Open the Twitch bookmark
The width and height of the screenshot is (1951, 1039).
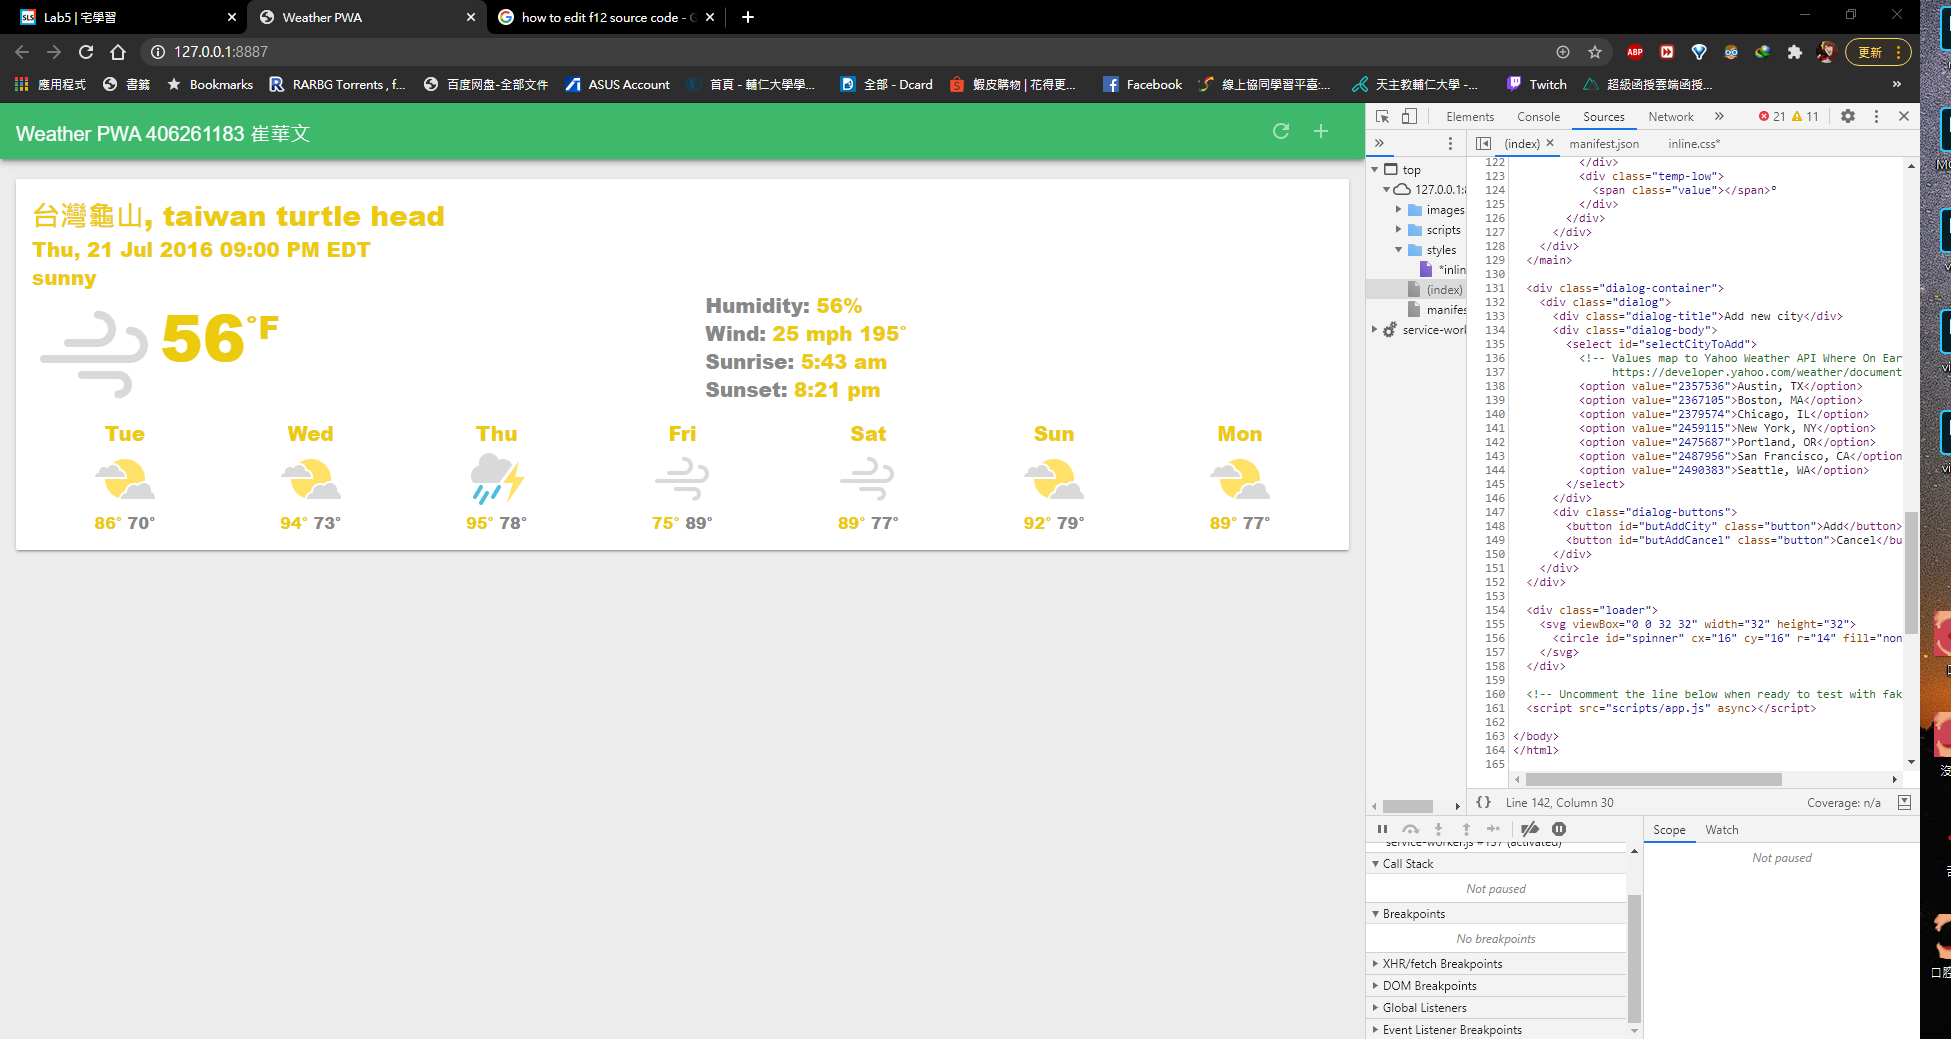coord(1537,84)
